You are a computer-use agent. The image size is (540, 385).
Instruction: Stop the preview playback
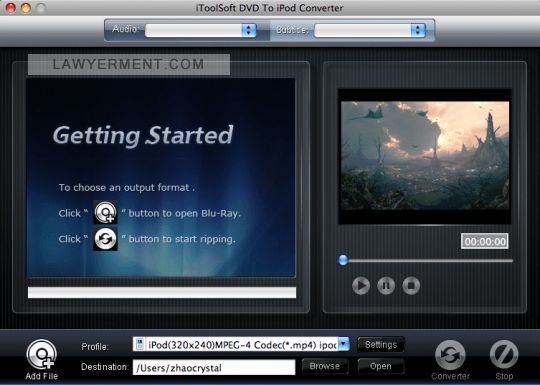point(411,285)
